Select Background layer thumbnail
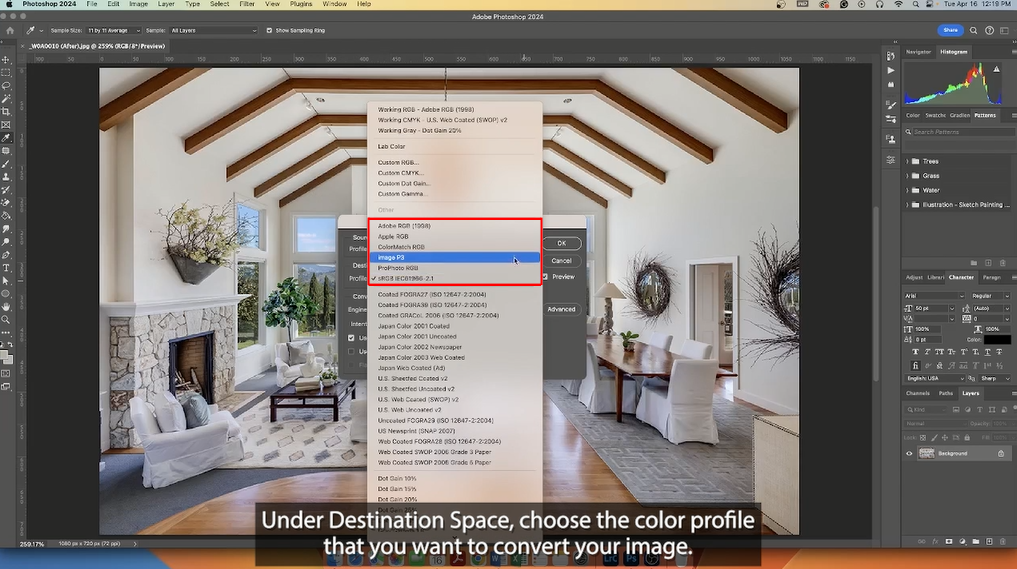This screenshot has height=569, width=1017. point(927,454)
